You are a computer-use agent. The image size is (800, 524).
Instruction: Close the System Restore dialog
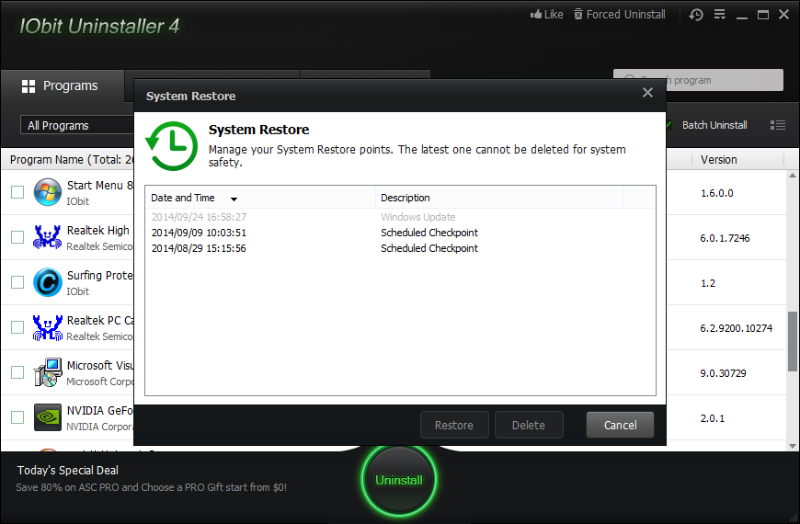[647, 93]
